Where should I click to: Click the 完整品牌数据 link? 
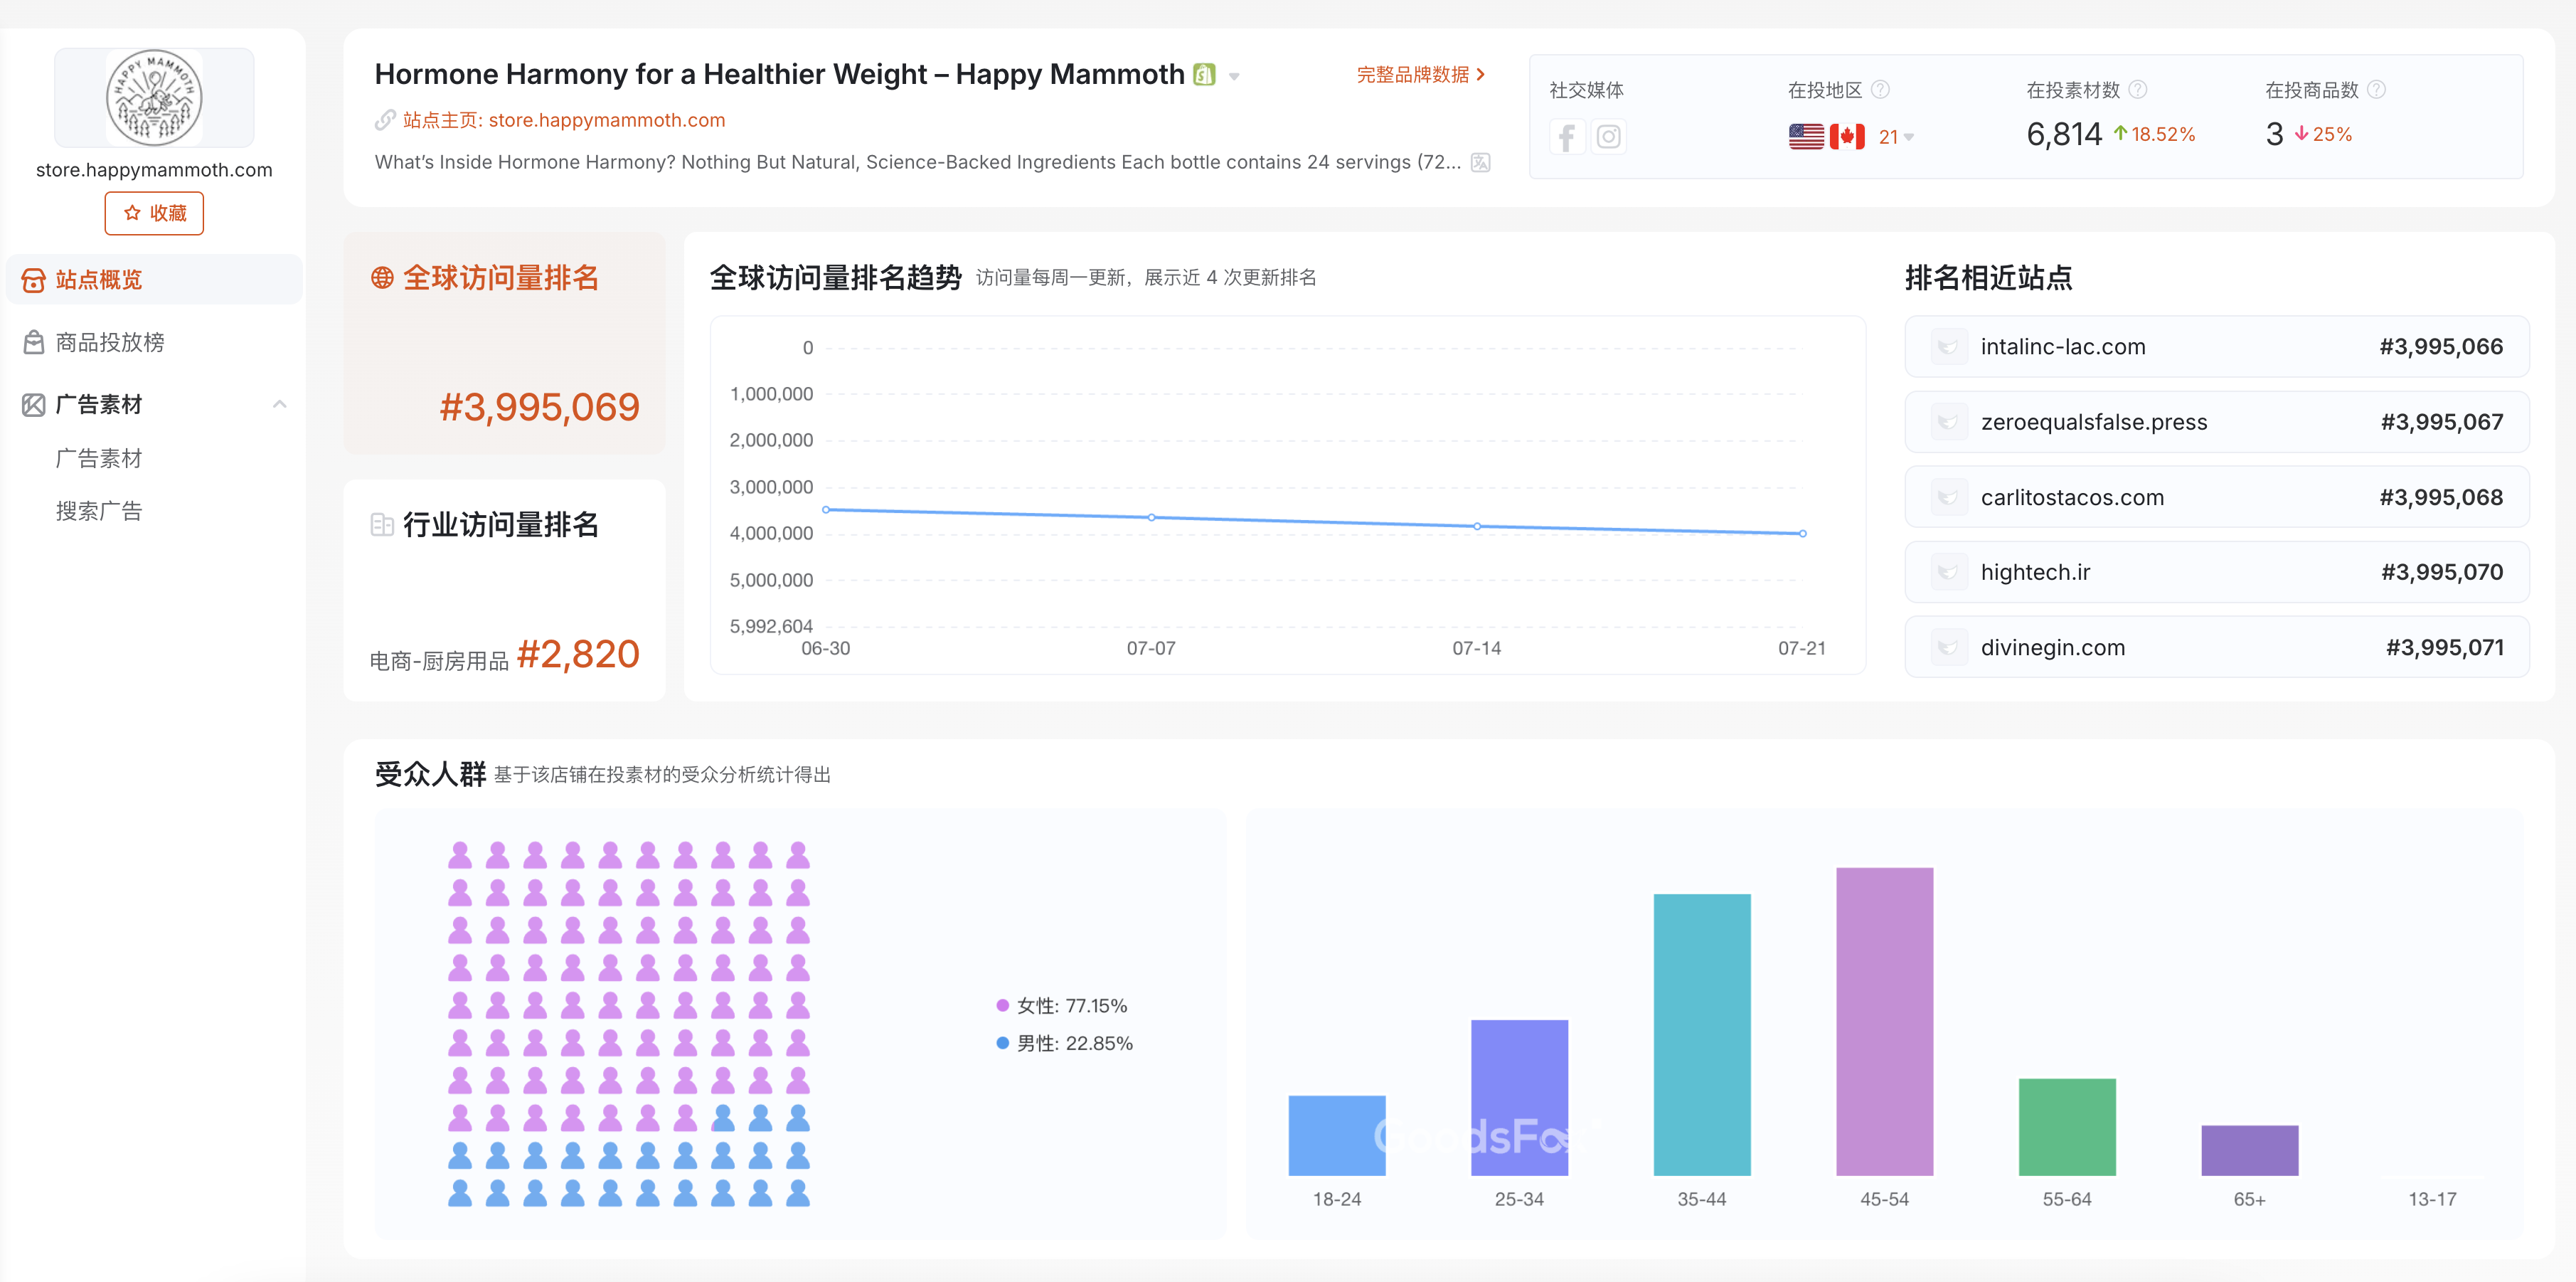click(1413, 74)
